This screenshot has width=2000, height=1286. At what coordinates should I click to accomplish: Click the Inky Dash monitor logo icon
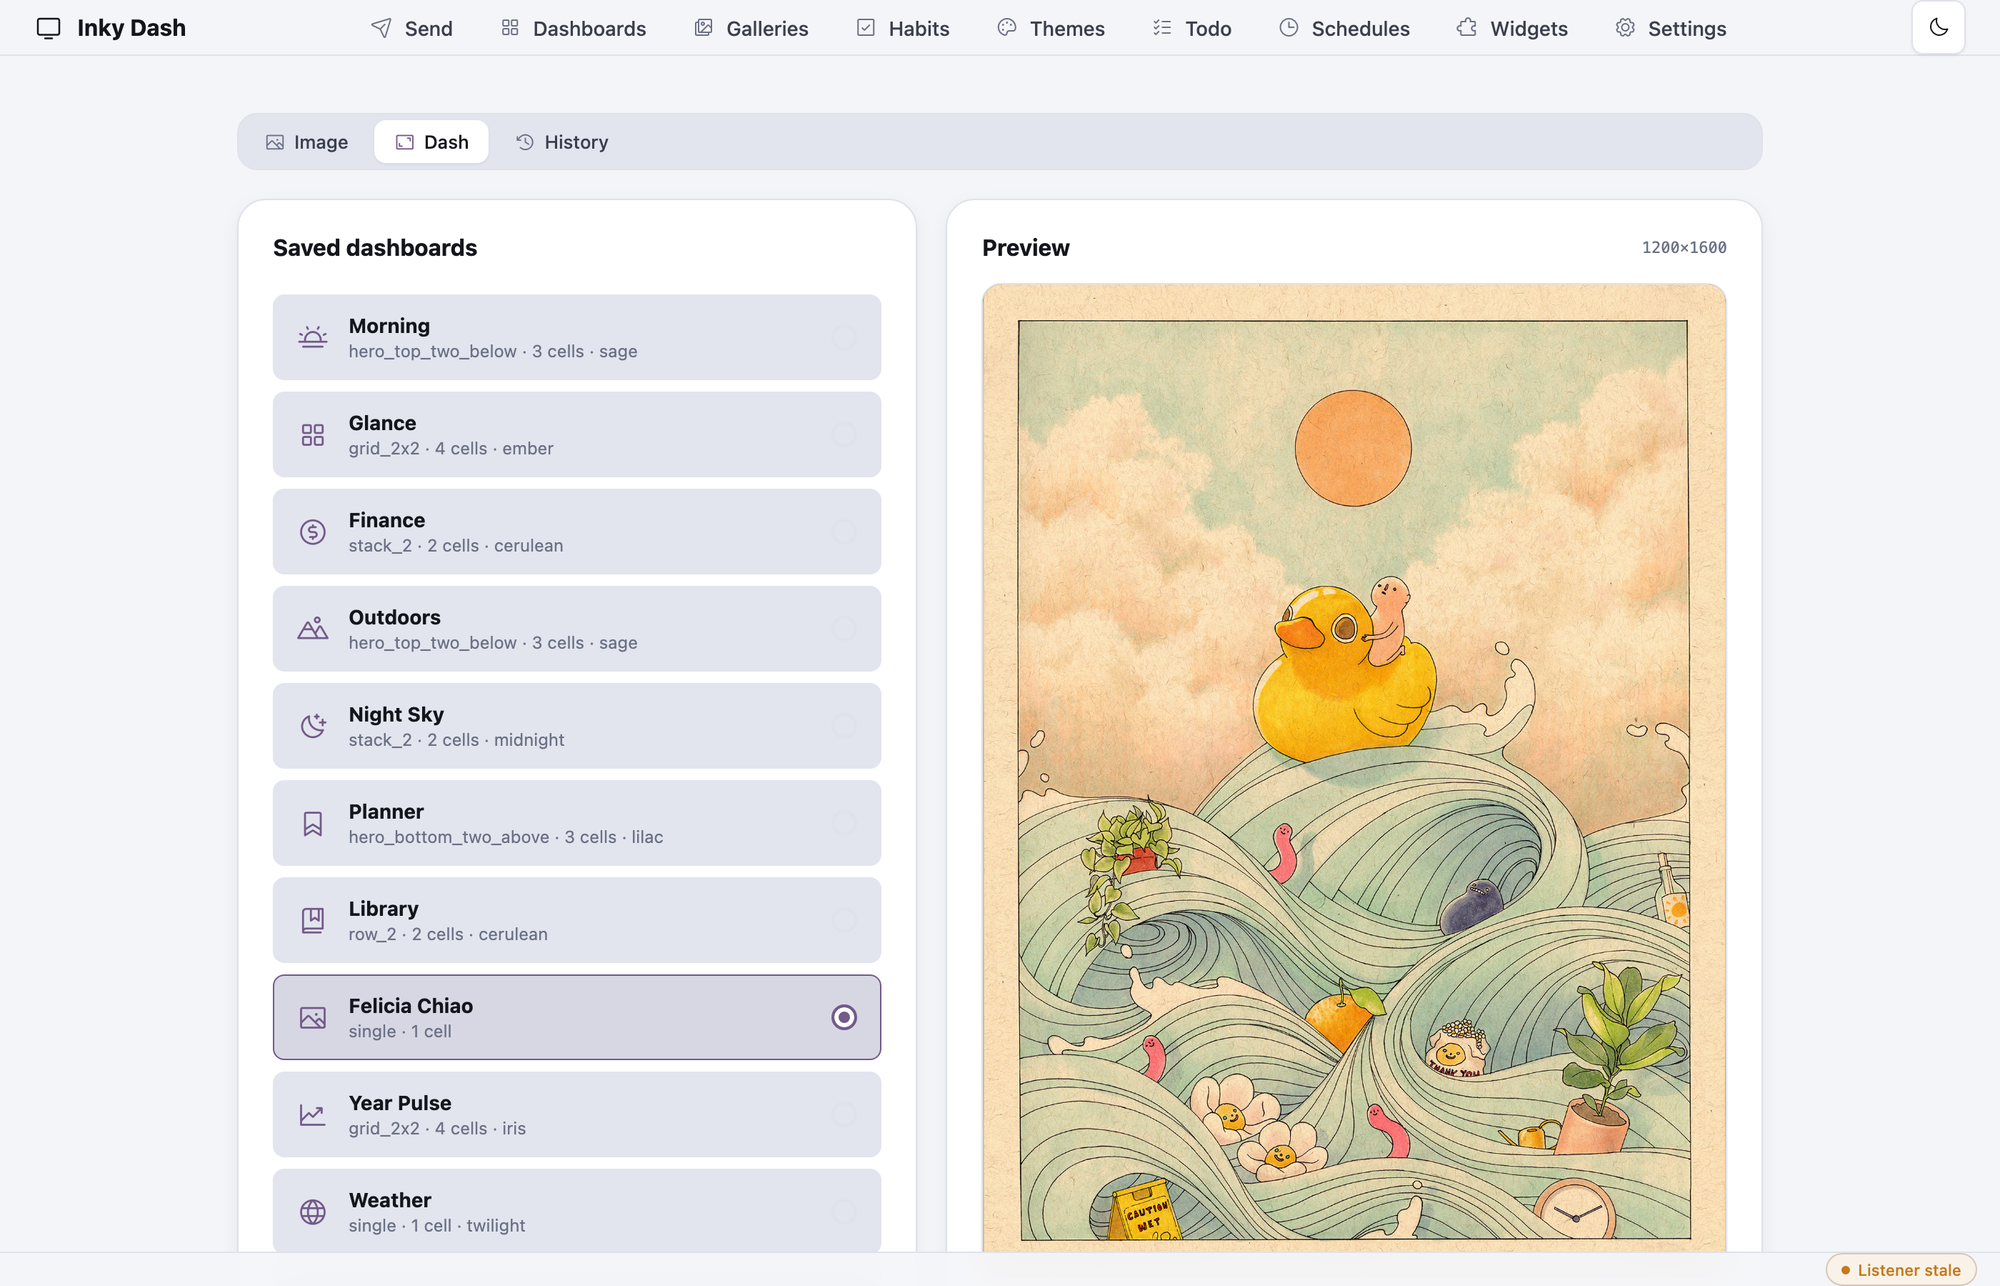(x=48, y=28)
